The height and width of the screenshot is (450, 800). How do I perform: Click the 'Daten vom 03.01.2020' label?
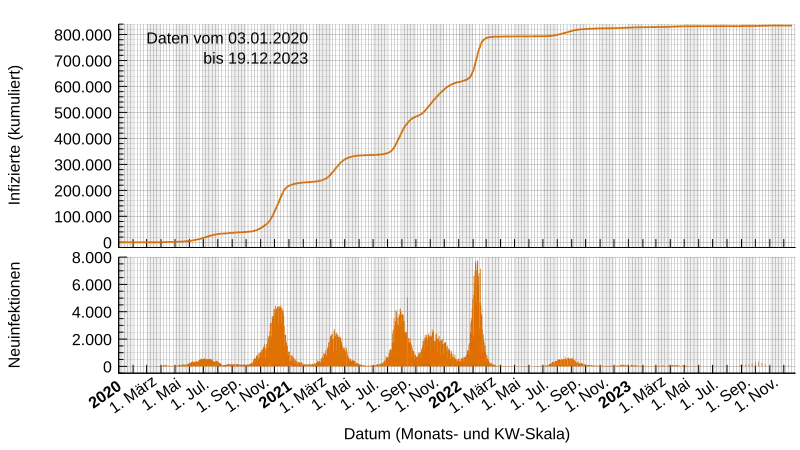click(x=227, y=38)
